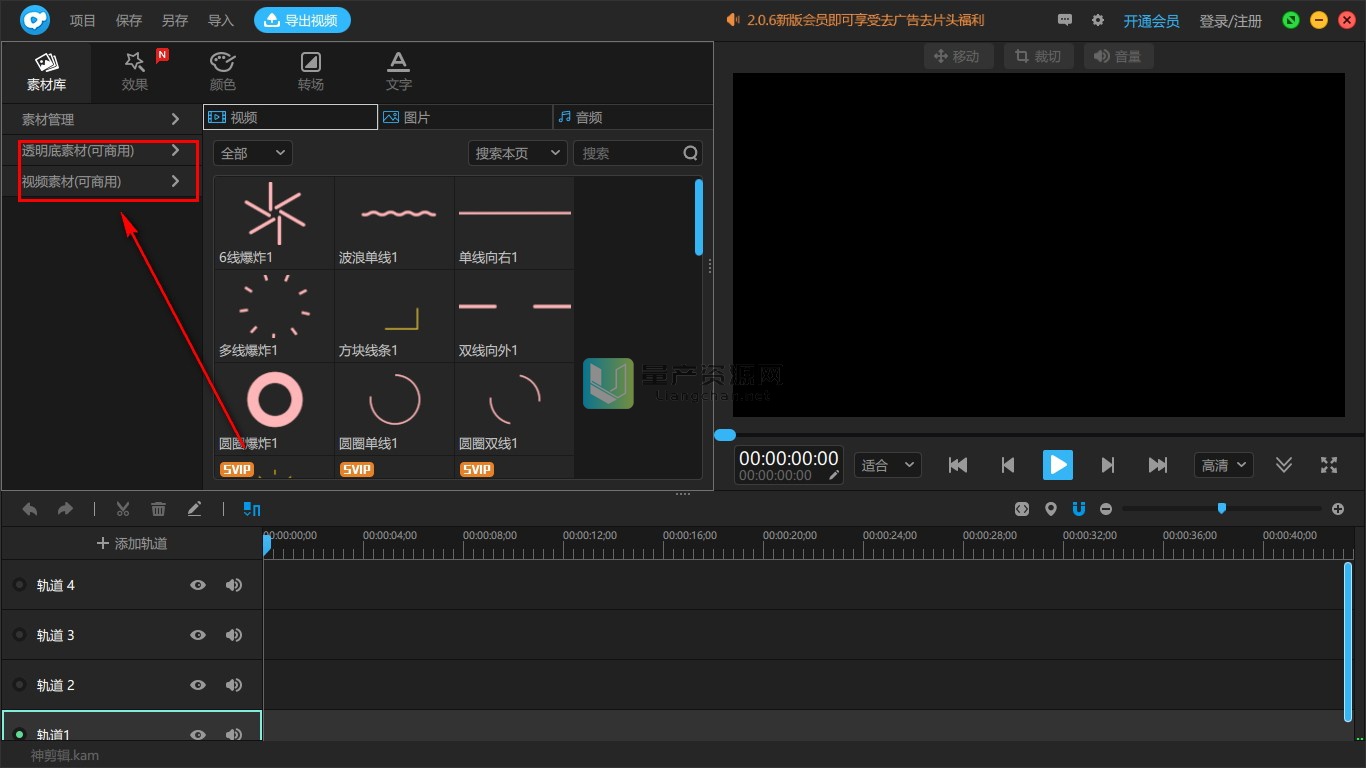Click the 另存 menu item

tap(174, 20)
